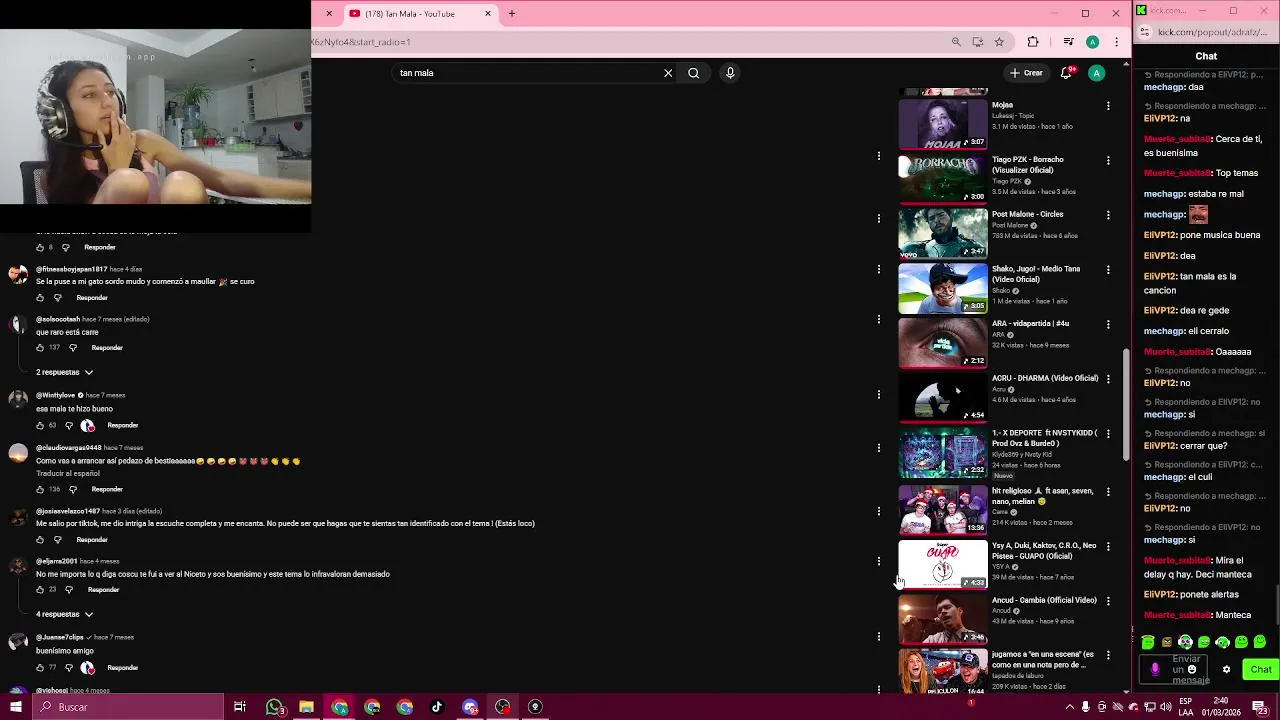The width and height of the screenshot is (1280, 720).
Task: Click the YouTube search magnifier button
Action: pos(693,73)
